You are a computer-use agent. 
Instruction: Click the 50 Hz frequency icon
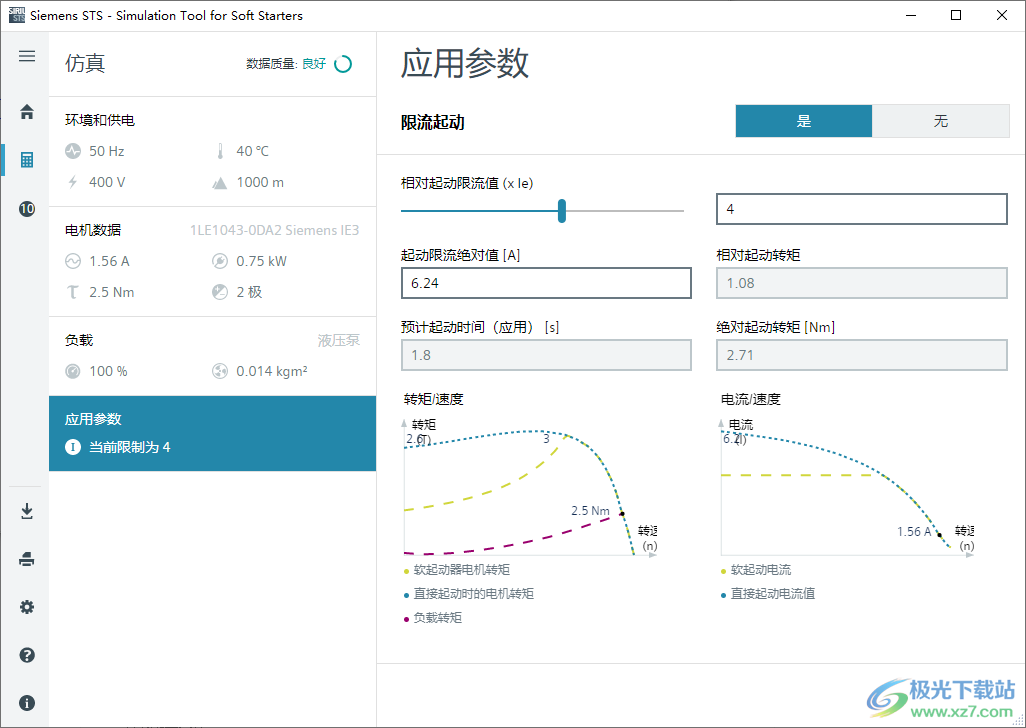point(73,151)
